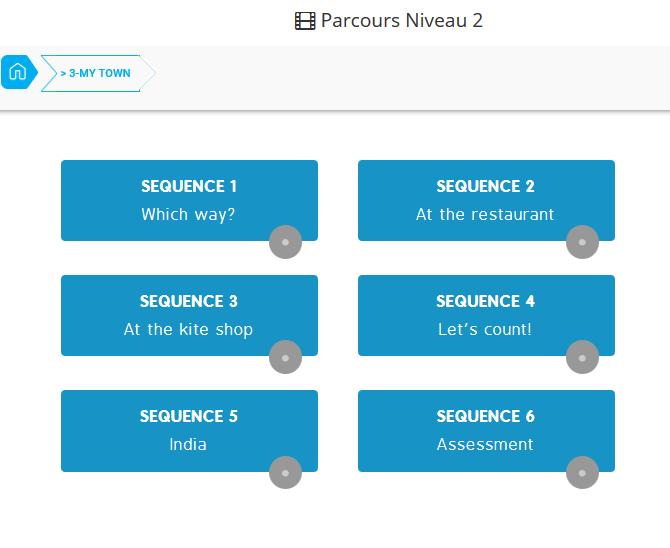Click the home icon in the breadcrumb
Screen dimensions: 670x548
17,73
